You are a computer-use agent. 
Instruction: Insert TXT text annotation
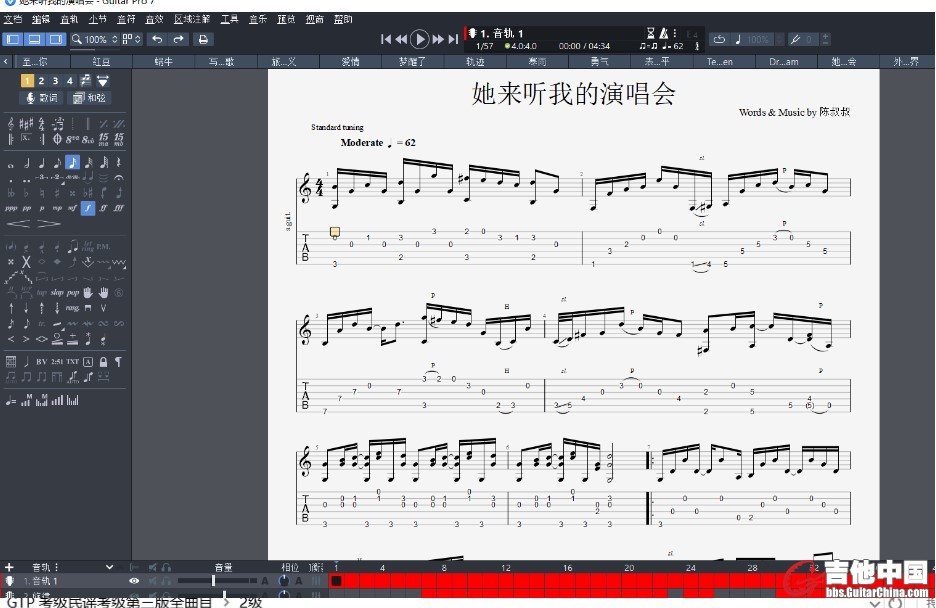(x=72, y=362)
